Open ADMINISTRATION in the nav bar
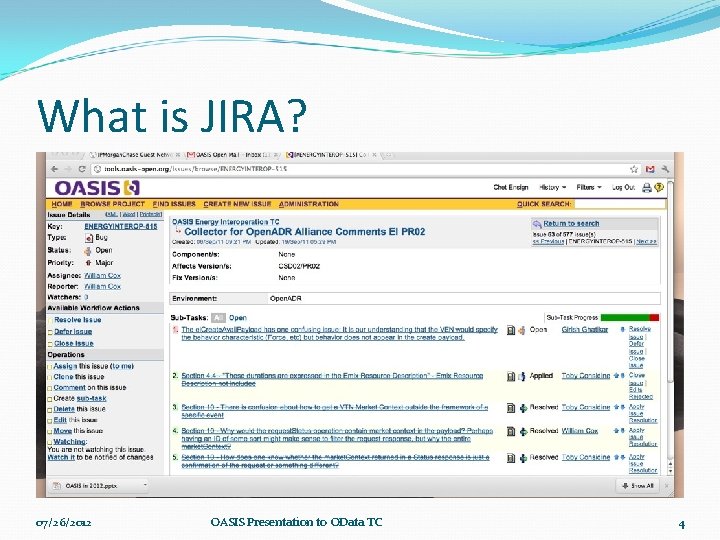The image size is (720, 540). [309, 204]
